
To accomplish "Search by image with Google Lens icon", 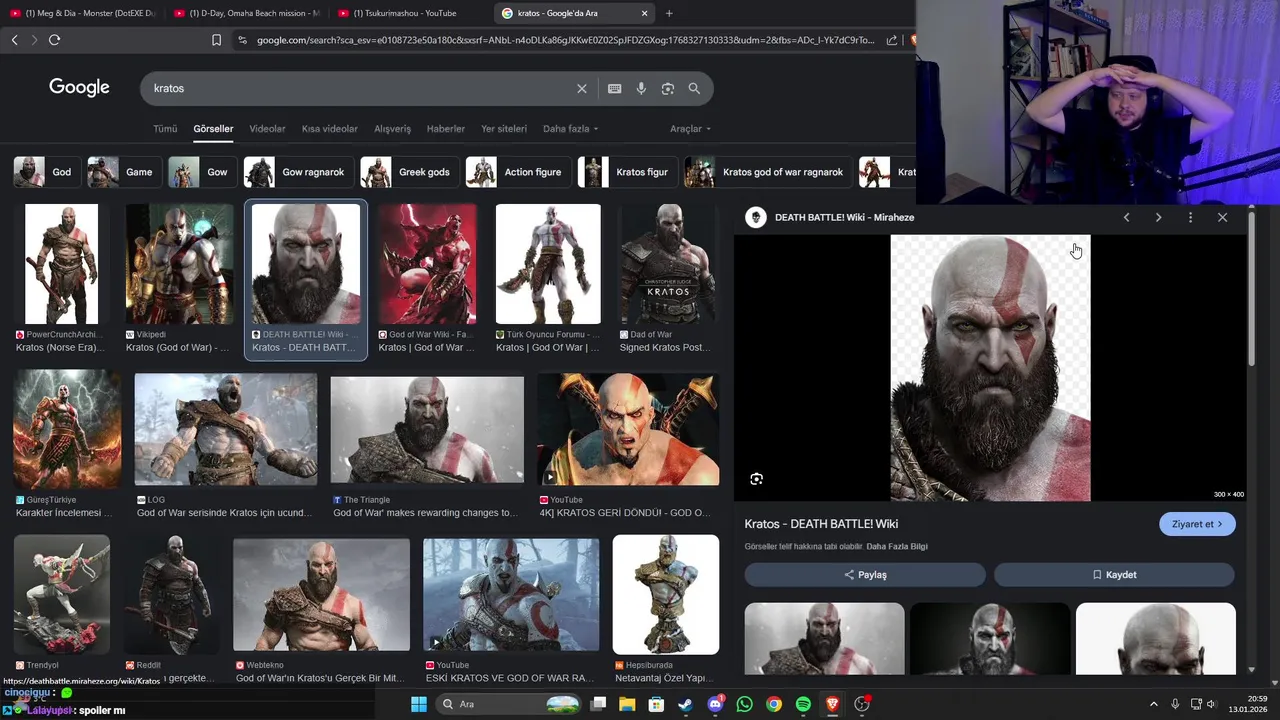I will coord(668,88).
